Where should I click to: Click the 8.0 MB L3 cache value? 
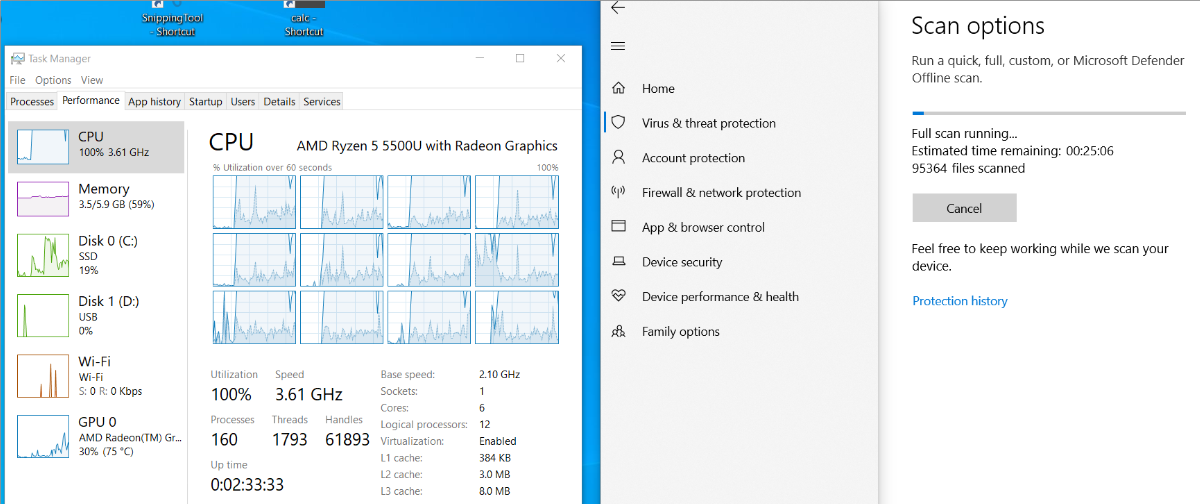coord(495,491)
